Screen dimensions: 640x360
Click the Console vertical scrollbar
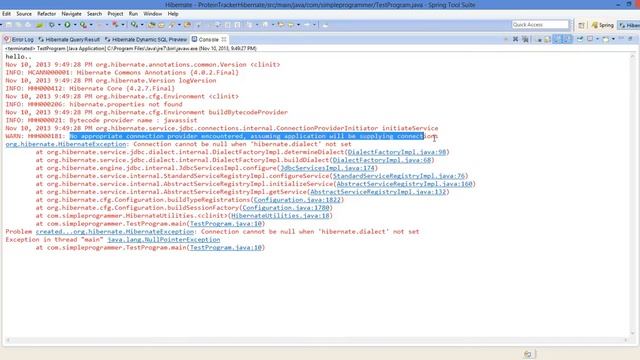pos(633,194)
